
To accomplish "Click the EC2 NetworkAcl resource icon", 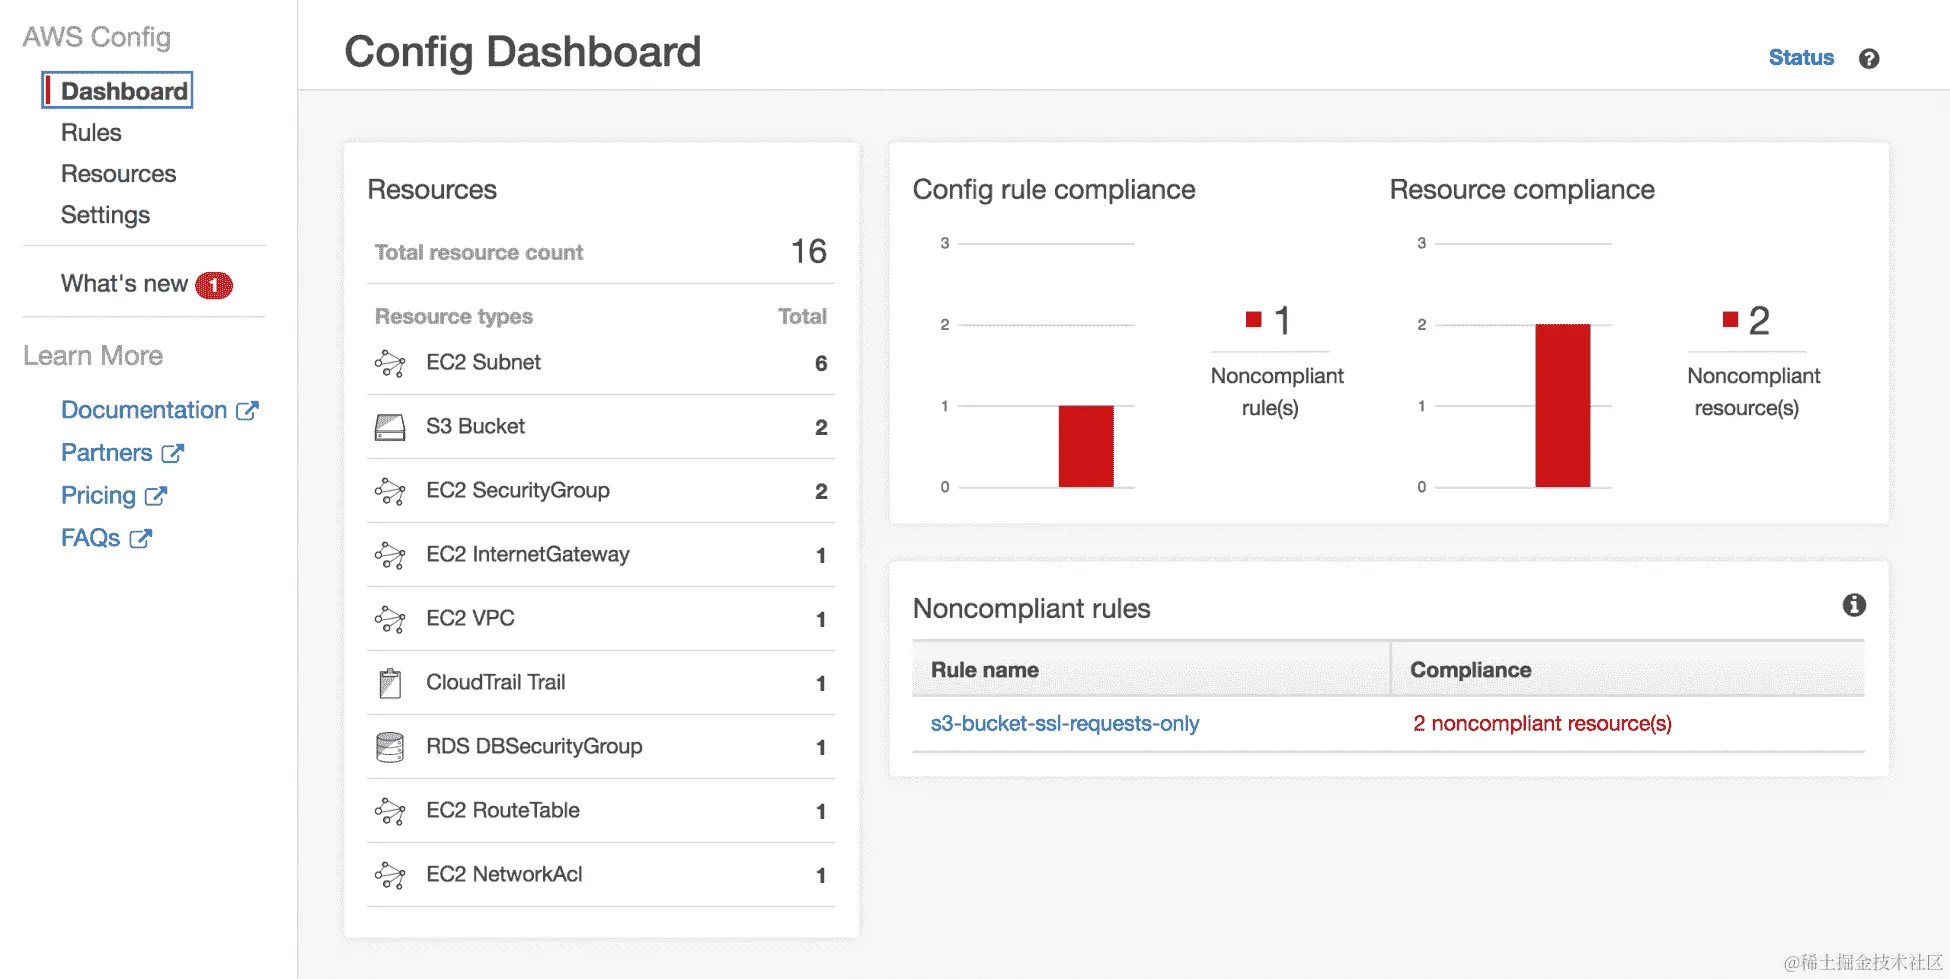I will pyautogui.click(x=390, y=875).
